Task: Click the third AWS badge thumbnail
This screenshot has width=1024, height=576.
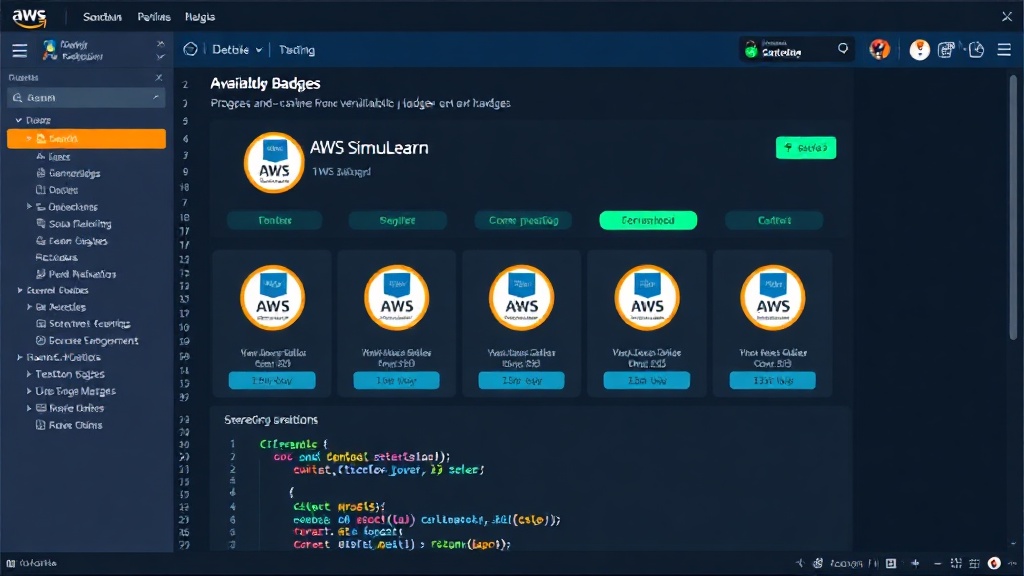Action: 521,298
